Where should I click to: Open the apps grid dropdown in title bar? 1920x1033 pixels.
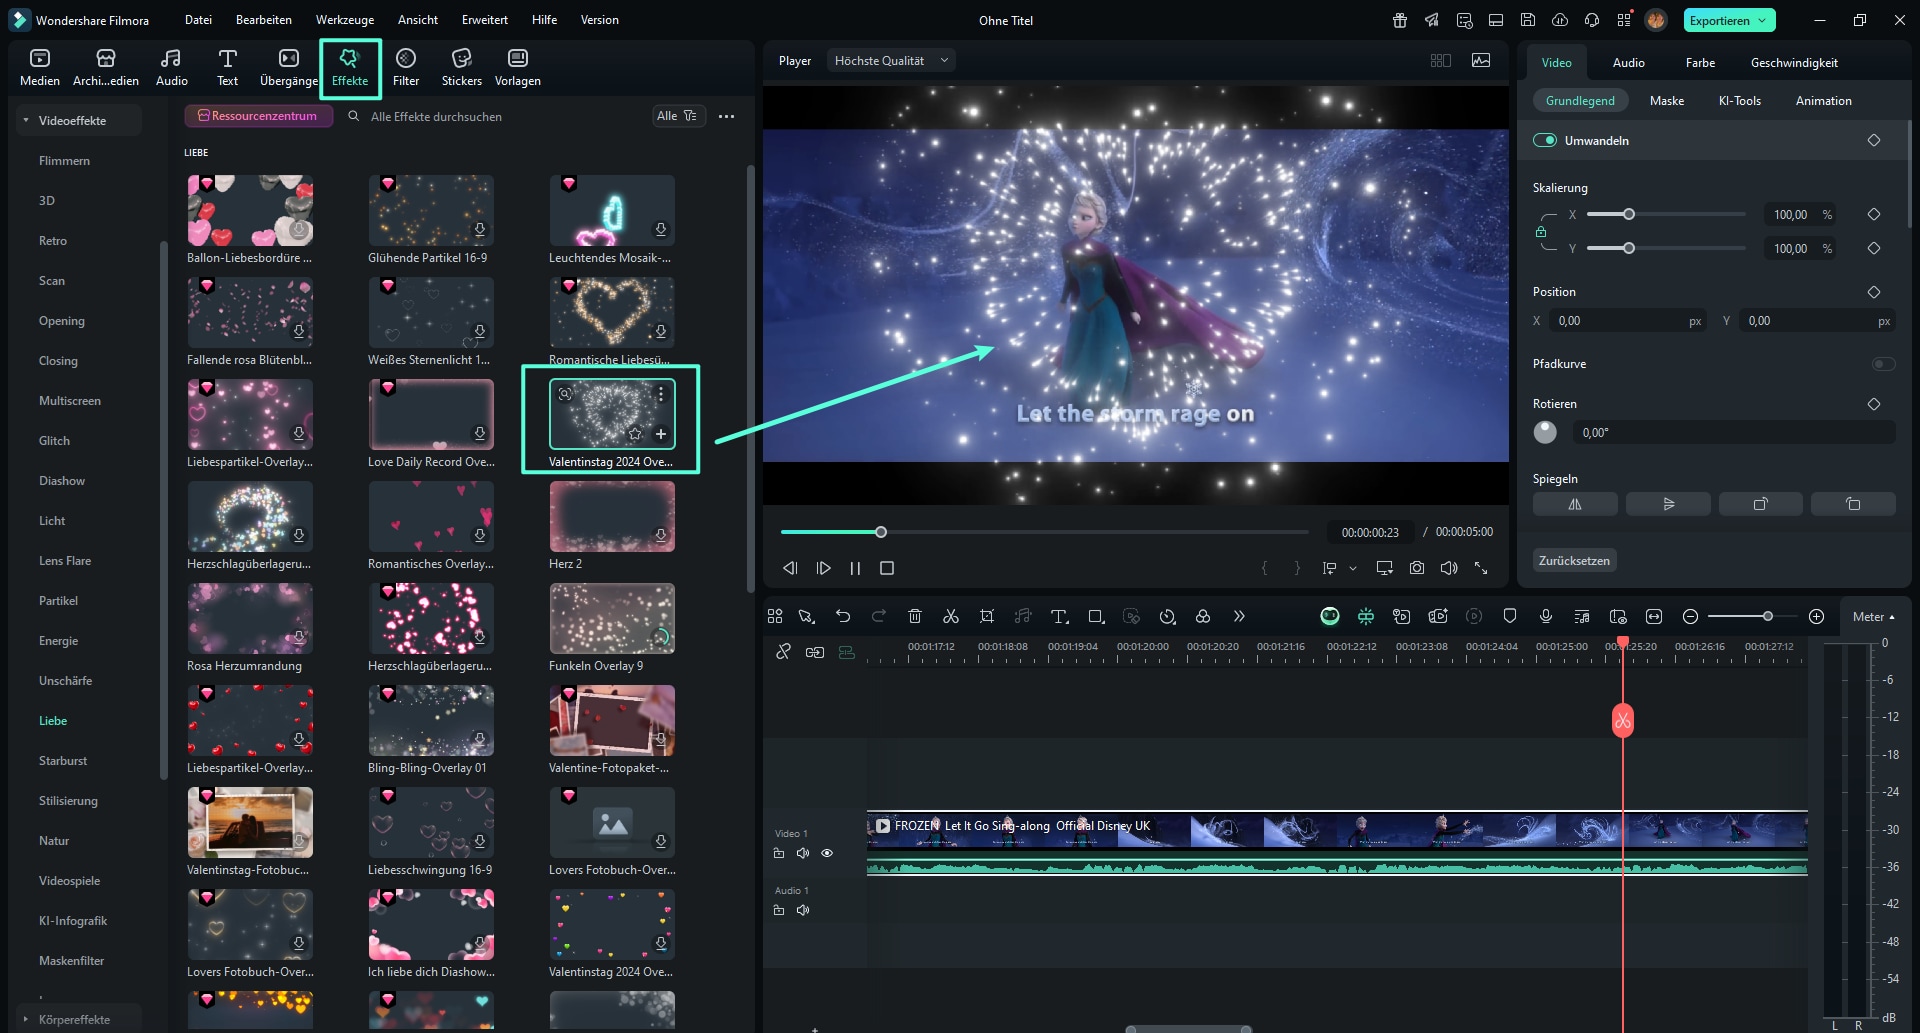coord(1624,20)
